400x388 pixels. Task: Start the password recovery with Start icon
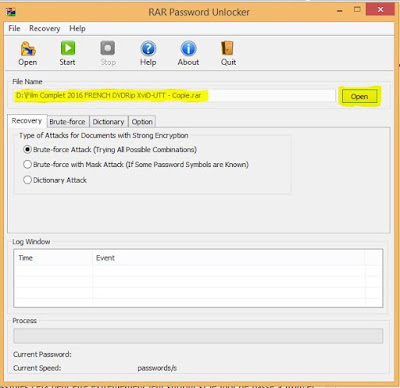[67, 53]
